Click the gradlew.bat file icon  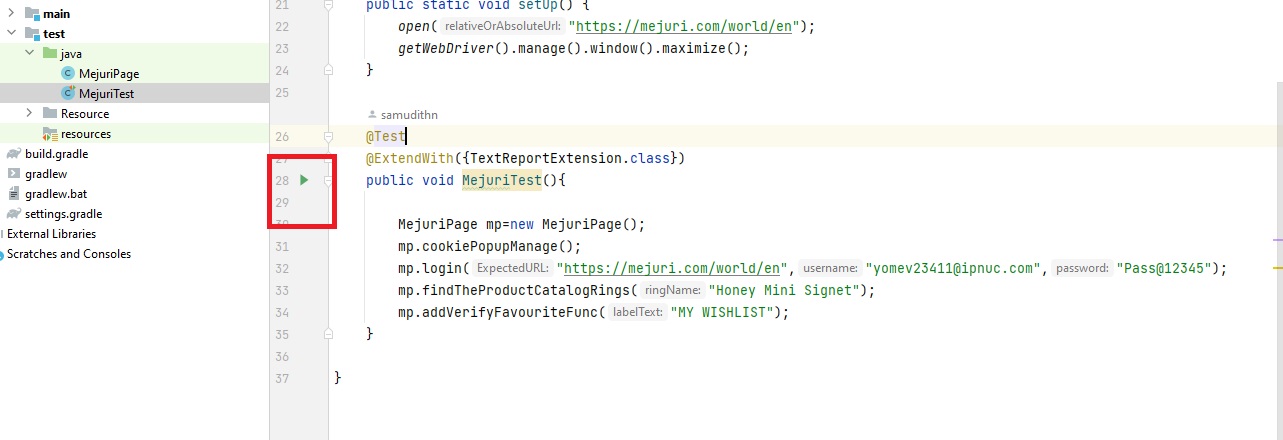pos(14,193)
